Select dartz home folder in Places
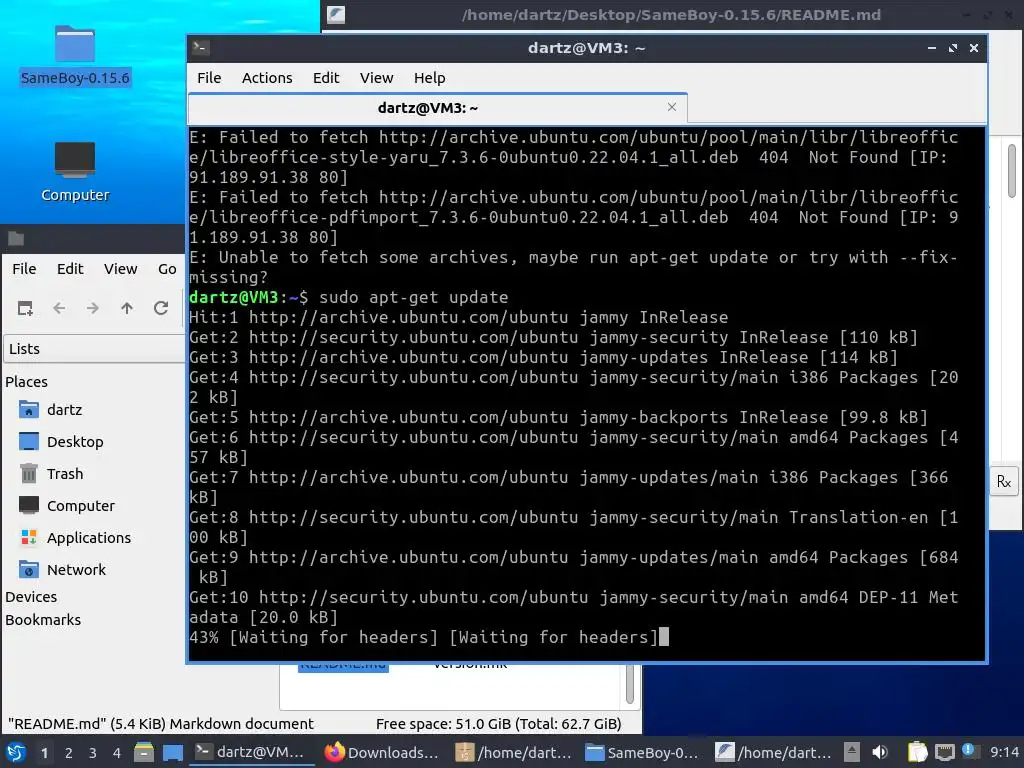This screenshot has width=1024, height=768. point(64,410)
